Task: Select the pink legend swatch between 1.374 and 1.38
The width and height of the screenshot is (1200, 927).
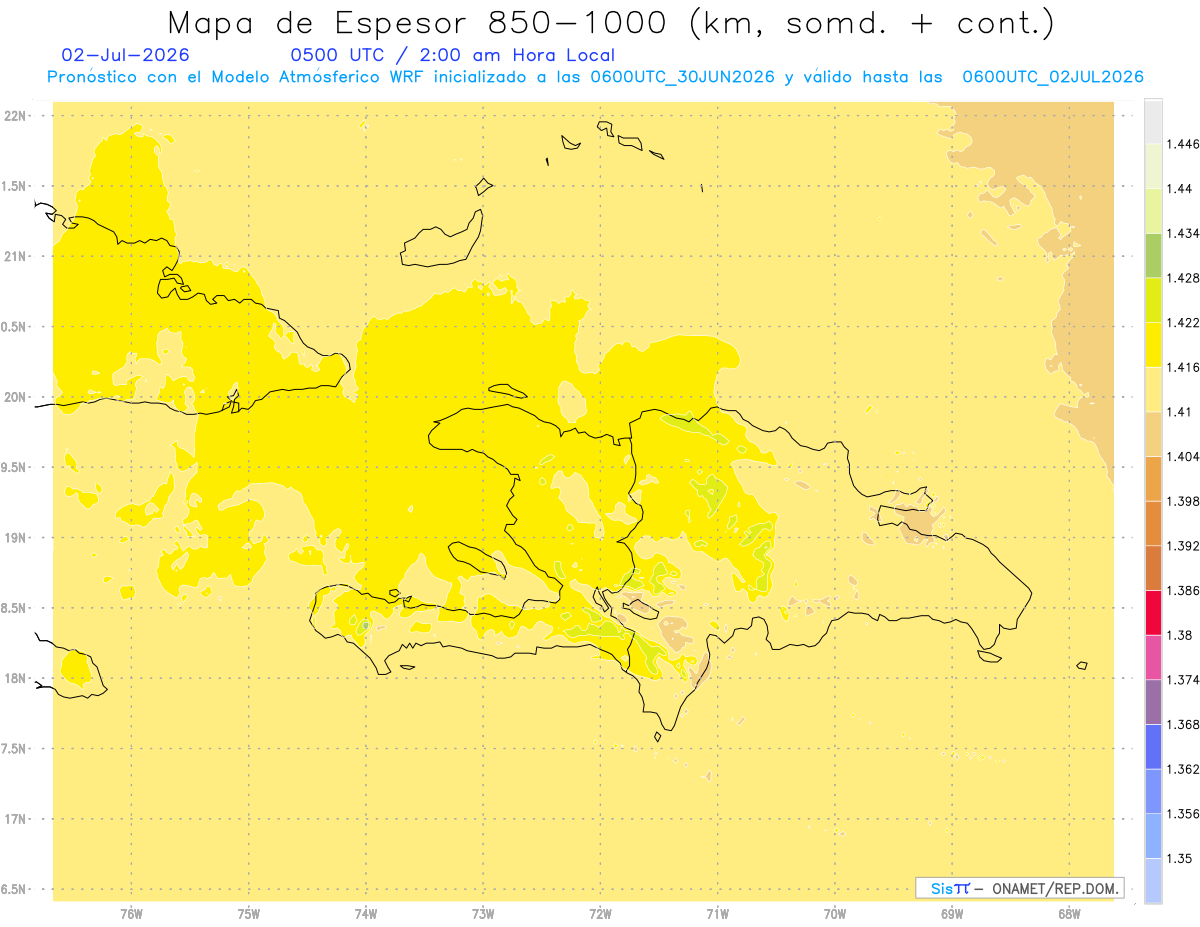Action: (x=1153, y=657)
